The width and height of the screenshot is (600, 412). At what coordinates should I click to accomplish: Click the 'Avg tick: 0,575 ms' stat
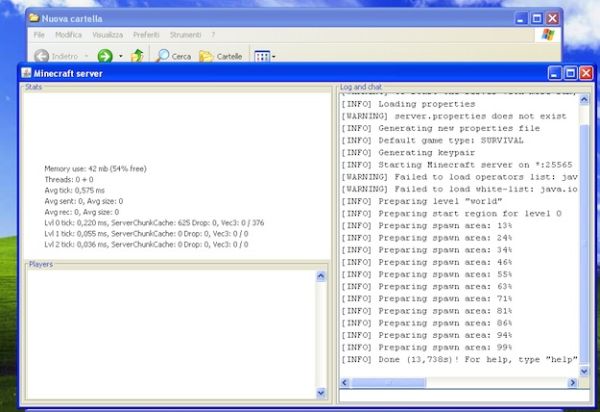coord(74,190)
